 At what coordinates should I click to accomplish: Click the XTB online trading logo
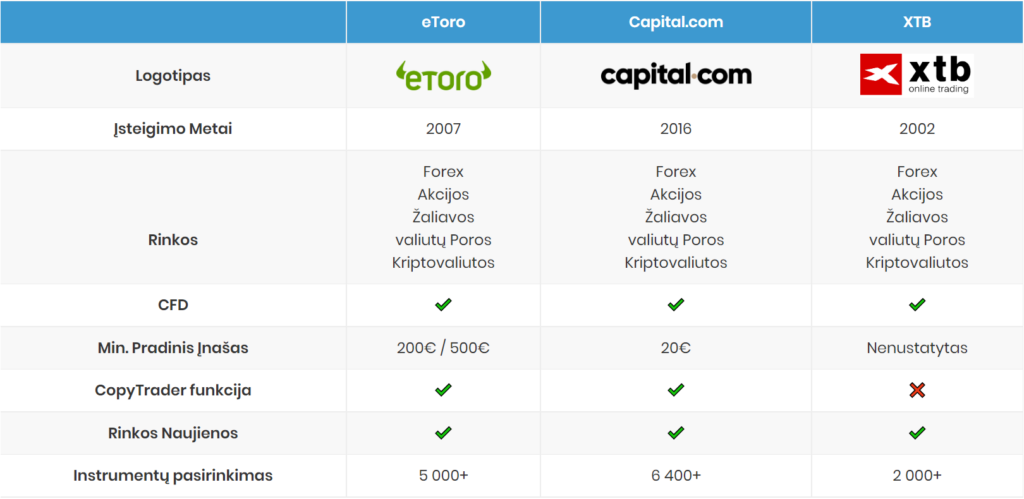click(x=917, y=75)
